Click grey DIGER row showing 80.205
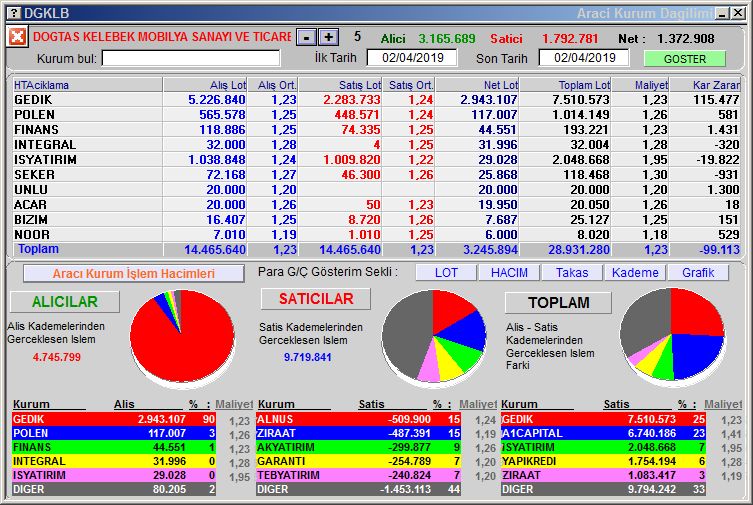Image resolution: width=753 pixels, height=505 pixels. [114, 489]
